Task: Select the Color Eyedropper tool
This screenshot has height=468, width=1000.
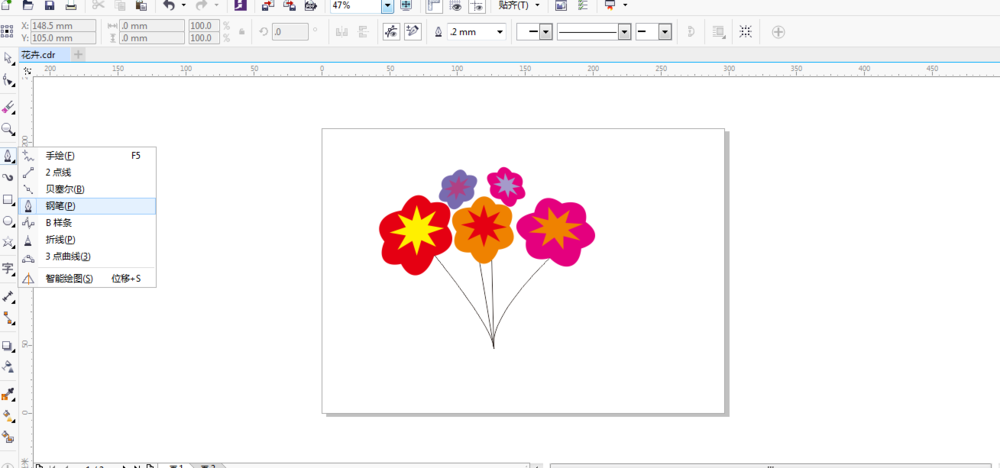Action: 8,394
